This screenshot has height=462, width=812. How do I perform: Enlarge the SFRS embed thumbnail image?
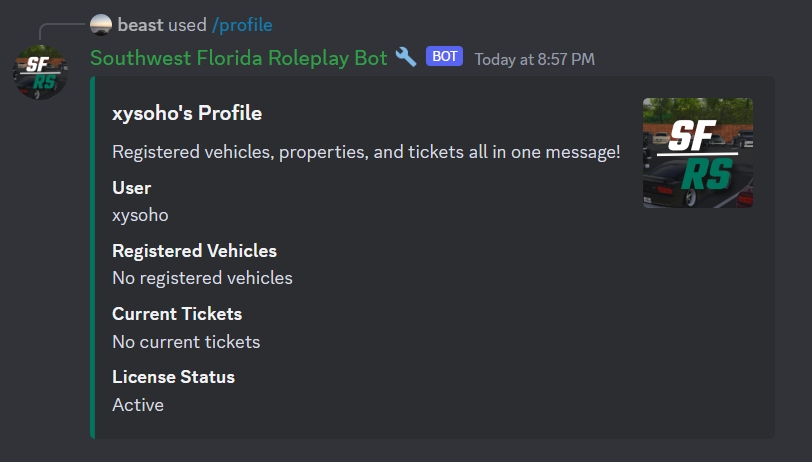tap(698, 152)
